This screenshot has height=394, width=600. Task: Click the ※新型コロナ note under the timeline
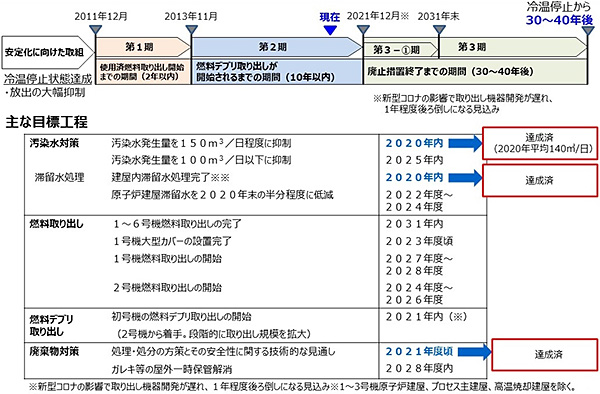(463, 104)
